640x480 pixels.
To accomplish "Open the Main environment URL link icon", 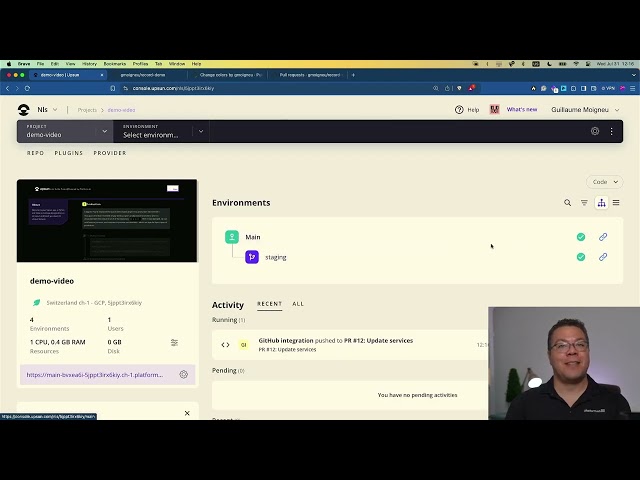I will pyautogui.click(x=603, y=237).
